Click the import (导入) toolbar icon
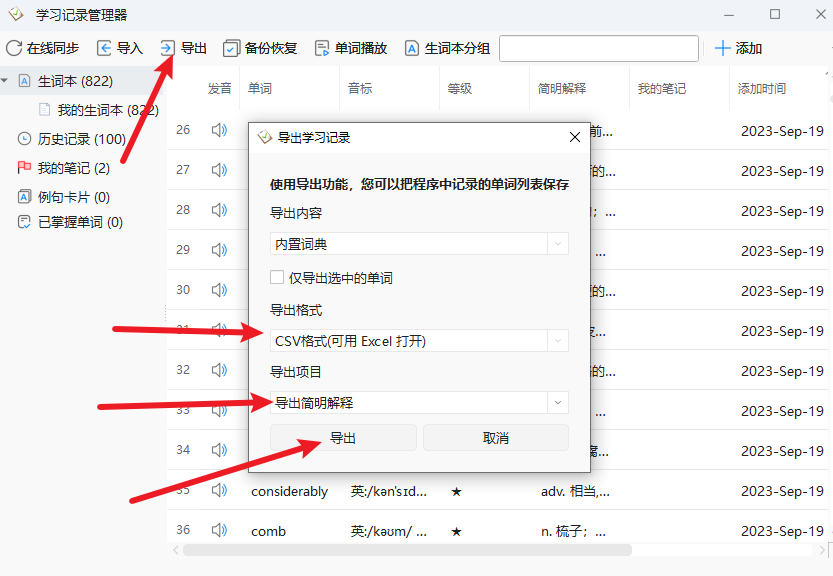Image resolution: width=833 pixels, height=576 pixels. tap(104, 48)
